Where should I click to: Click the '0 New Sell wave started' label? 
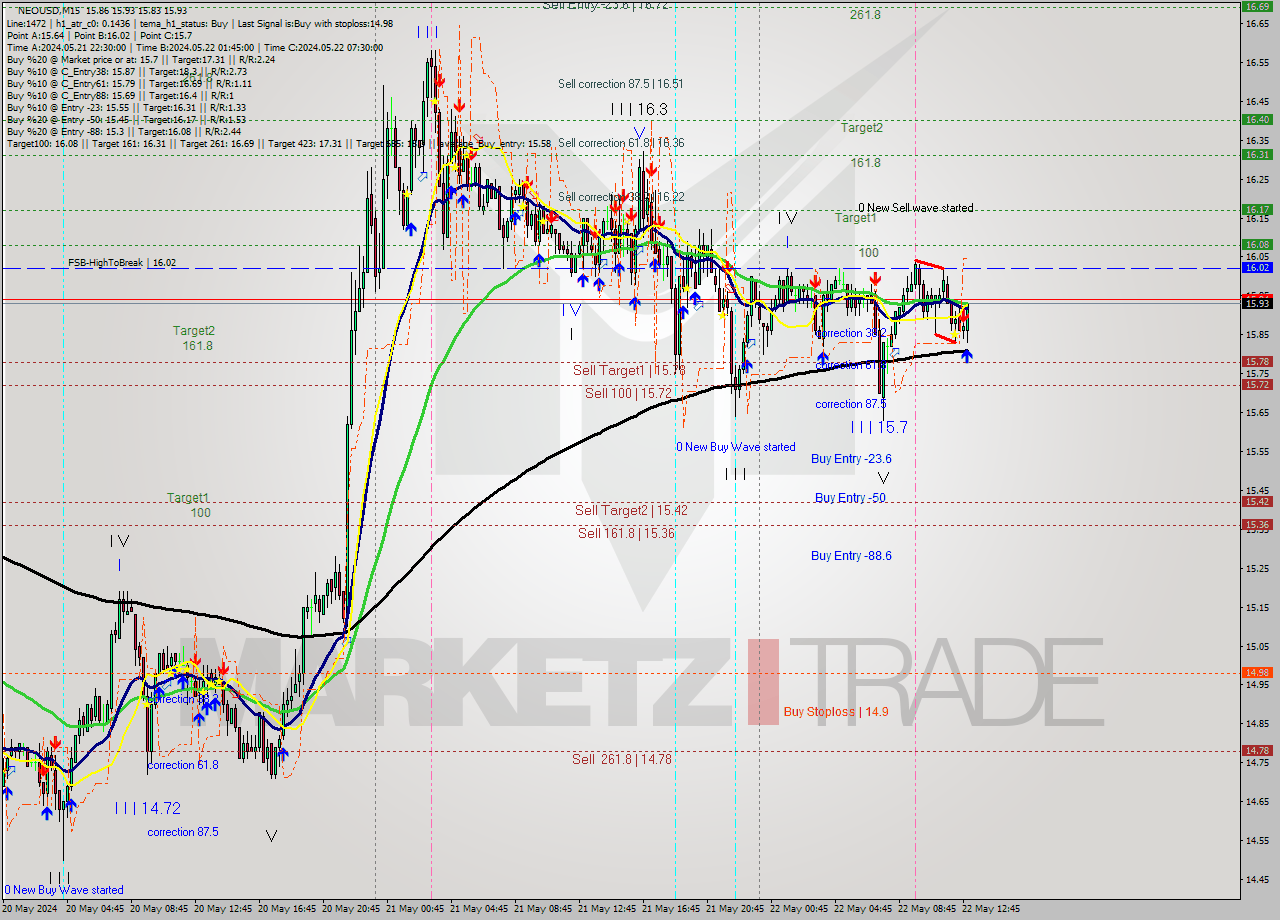915,208
